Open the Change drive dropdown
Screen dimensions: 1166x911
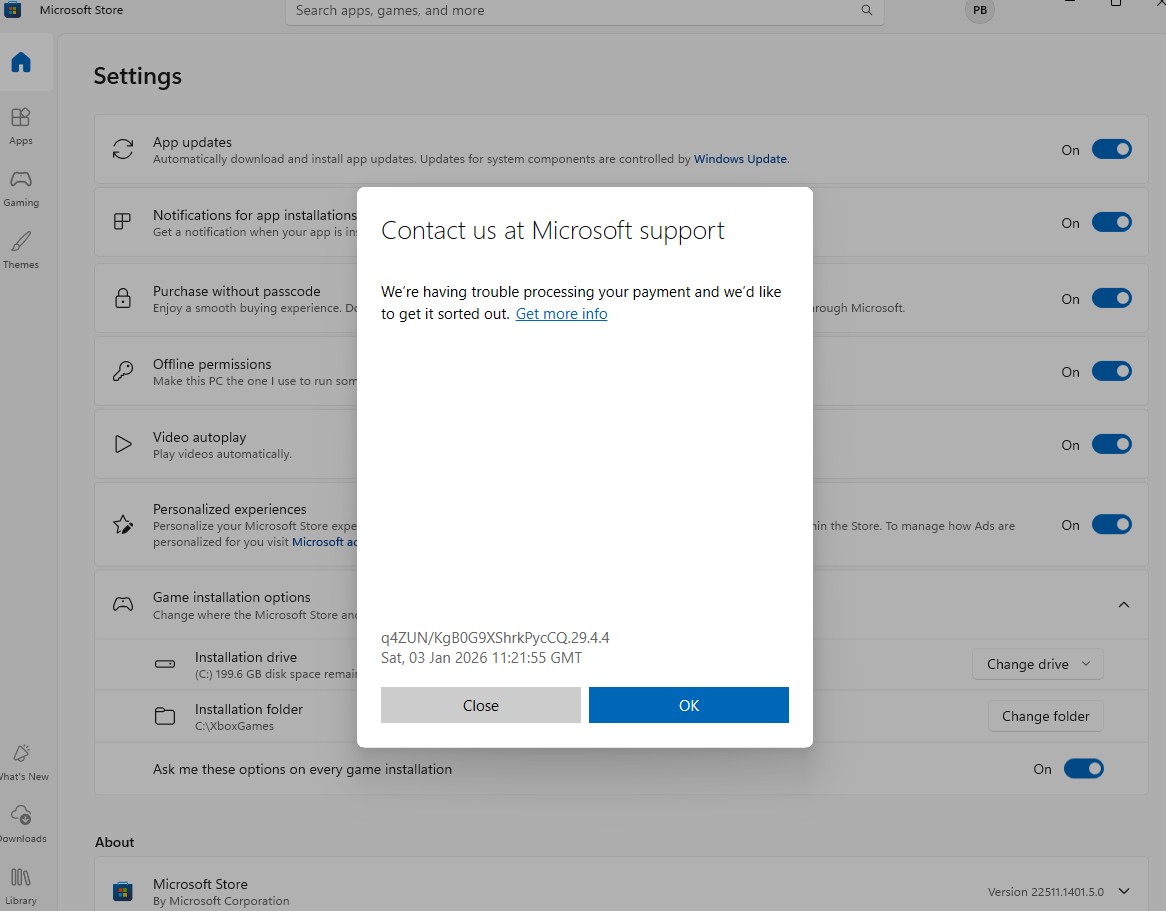[1037, 664]
